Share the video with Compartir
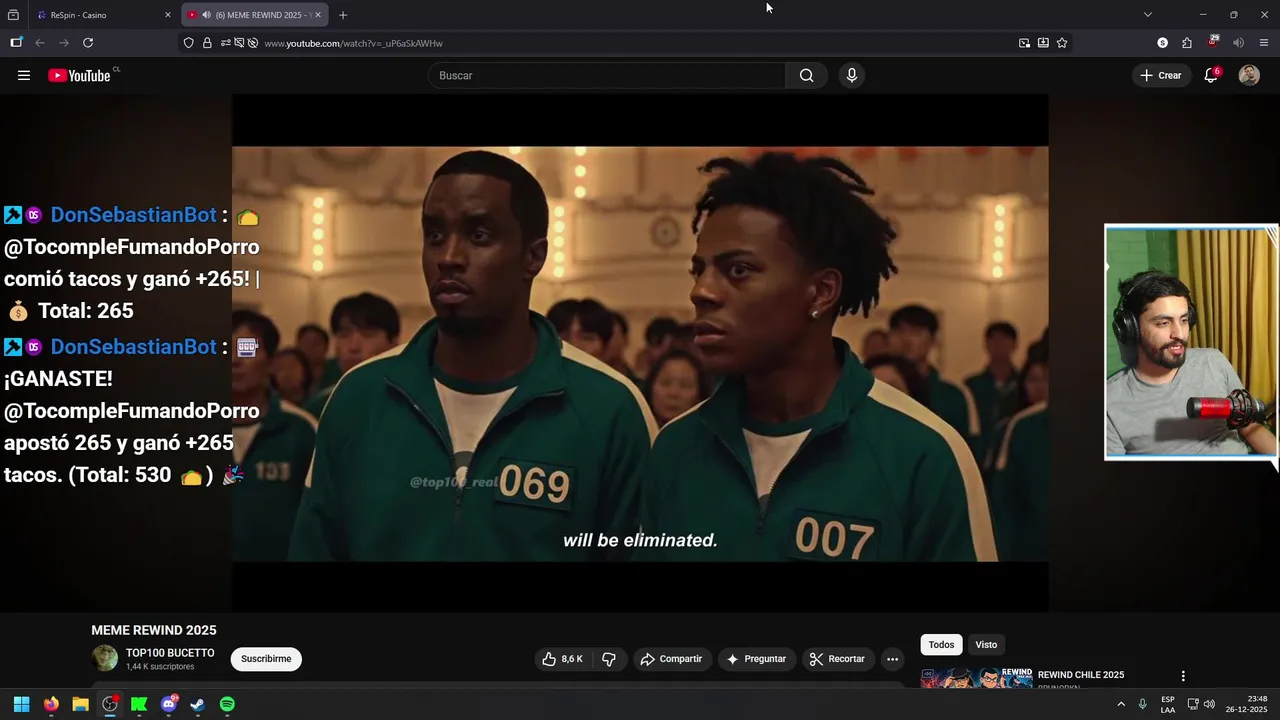 tap(671, 659)
